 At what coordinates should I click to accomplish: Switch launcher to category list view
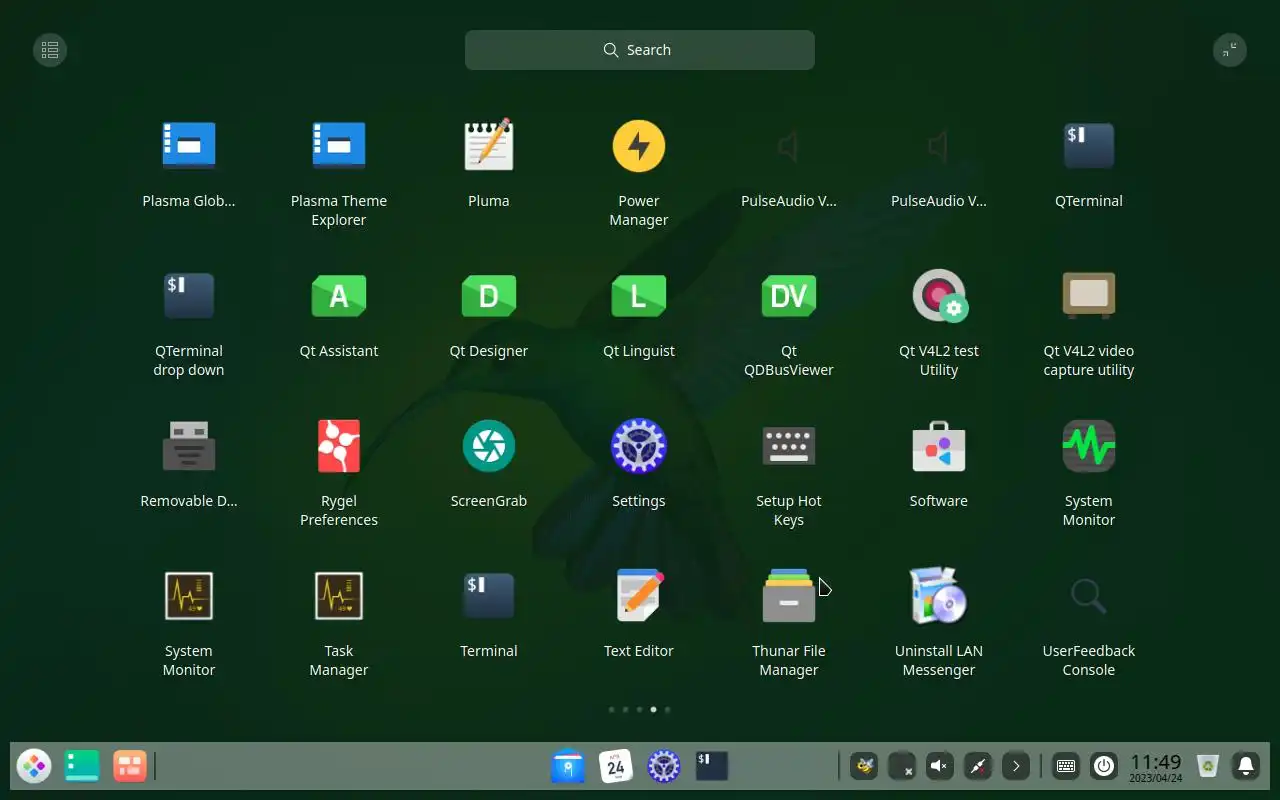(50, 50)
